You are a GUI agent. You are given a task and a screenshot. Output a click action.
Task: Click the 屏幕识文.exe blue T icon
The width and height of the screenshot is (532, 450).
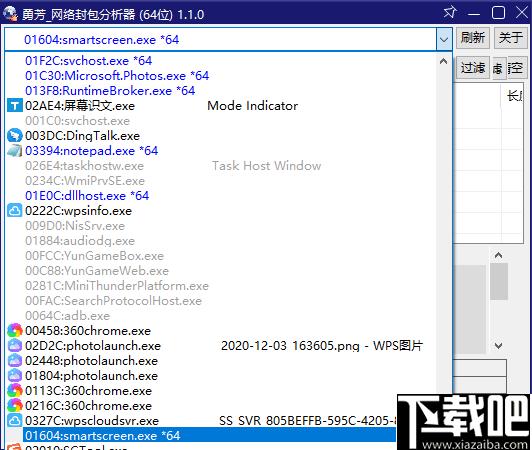click(x=15, y=106)
